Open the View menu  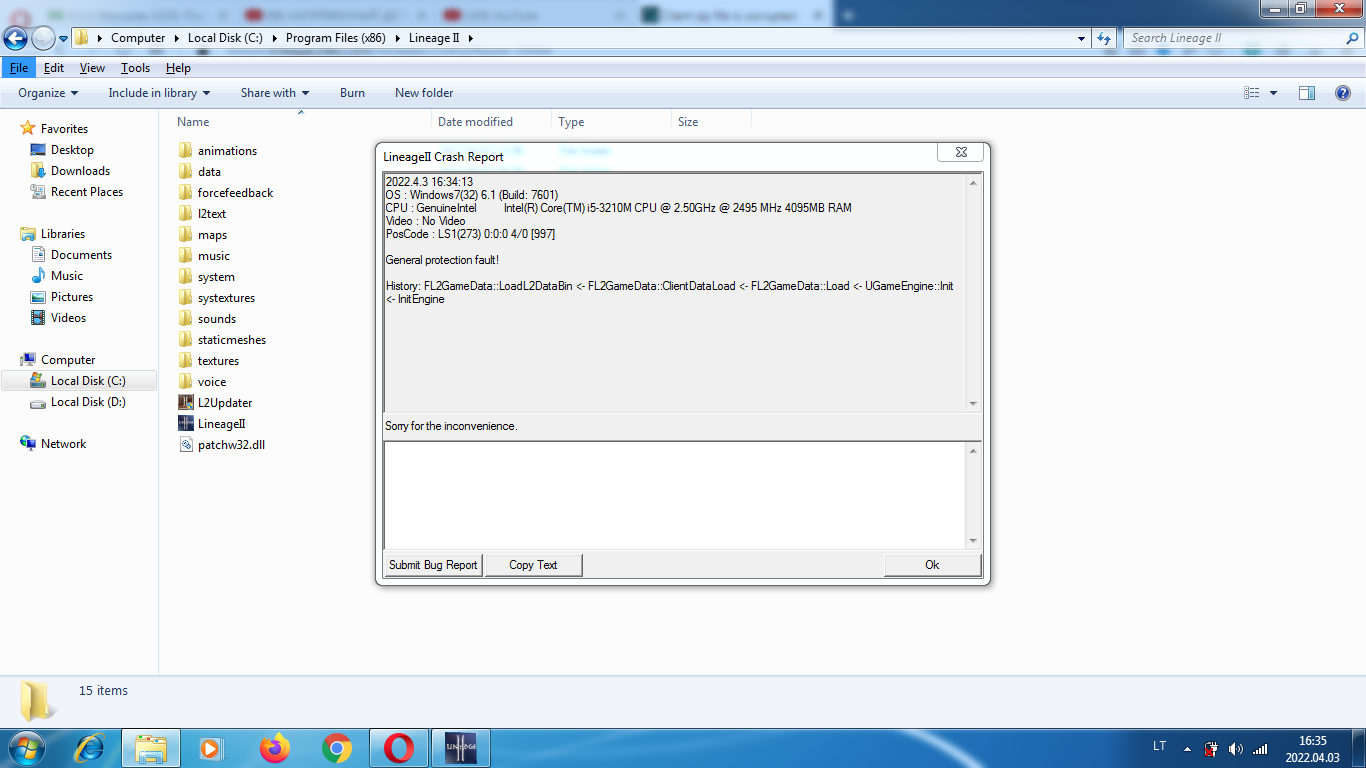point(92,68)
